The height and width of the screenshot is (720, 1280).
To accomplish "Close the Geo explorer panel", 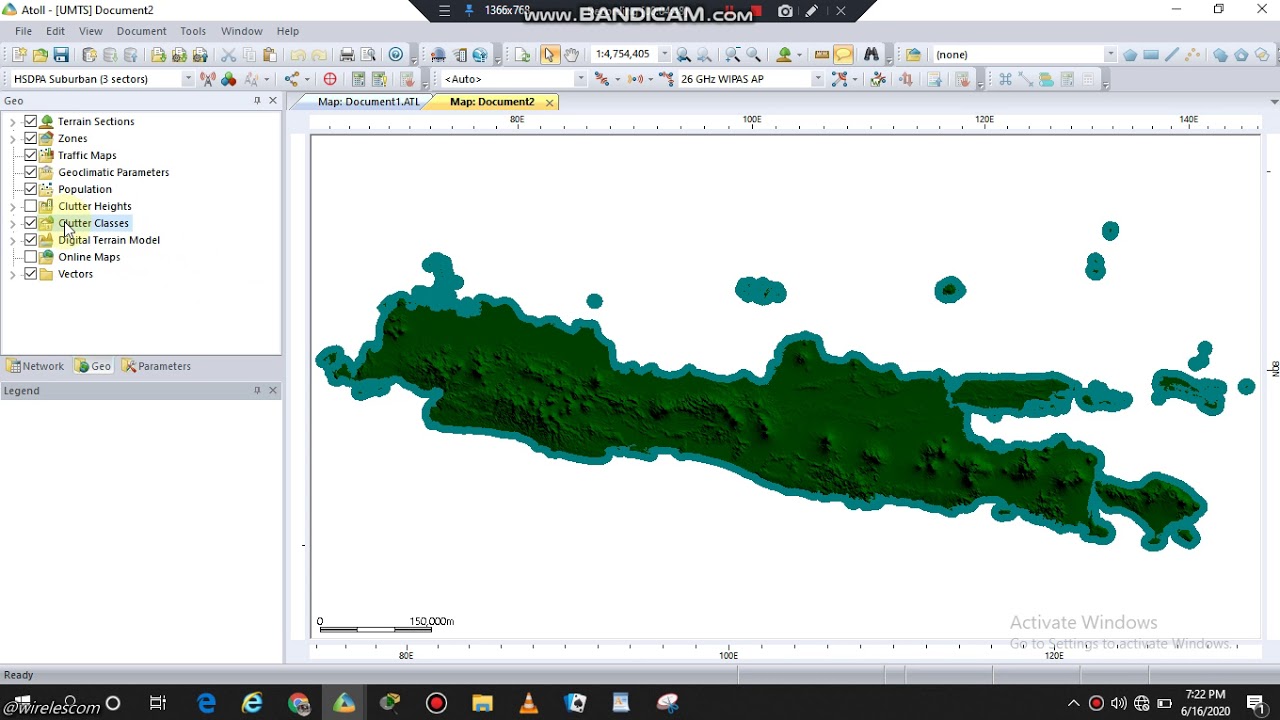I will [273, 101].
